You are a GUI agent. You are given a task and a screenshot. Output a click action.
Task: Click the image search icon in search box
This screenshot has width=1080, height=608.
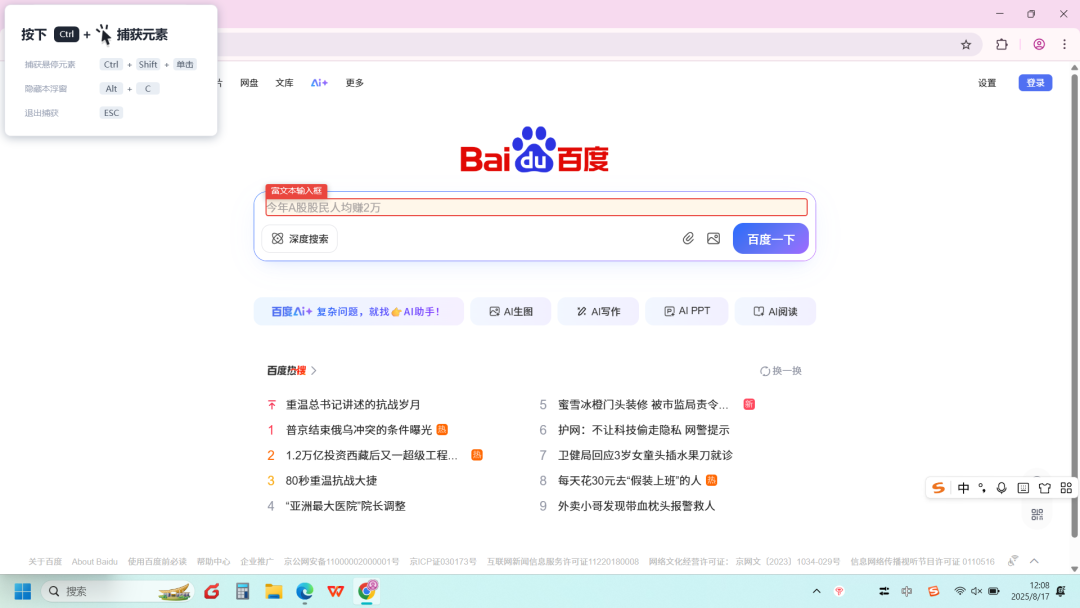[714, 238]
